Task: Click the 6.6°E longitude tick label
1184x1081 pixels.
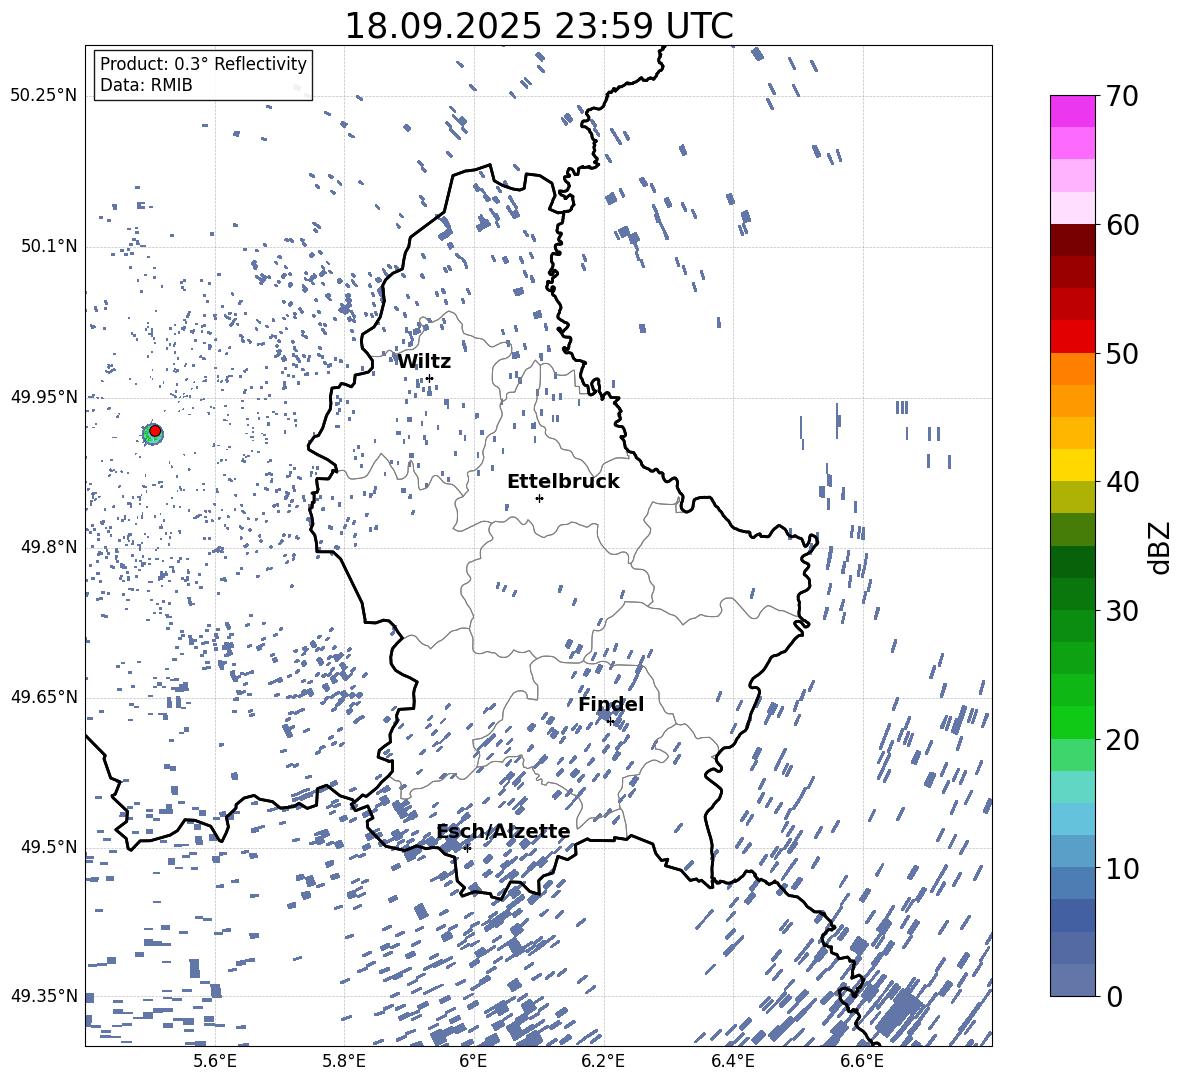Action: [x=862, y=1061]
